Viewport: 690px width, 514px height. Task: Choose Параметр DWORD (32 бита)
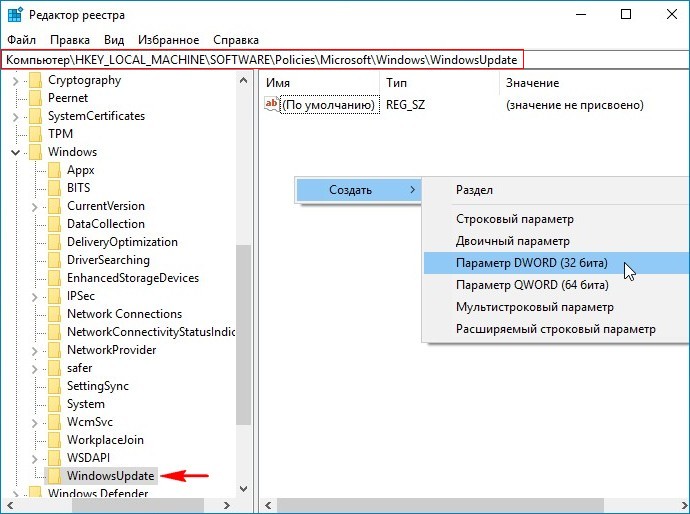click(557, 263)
